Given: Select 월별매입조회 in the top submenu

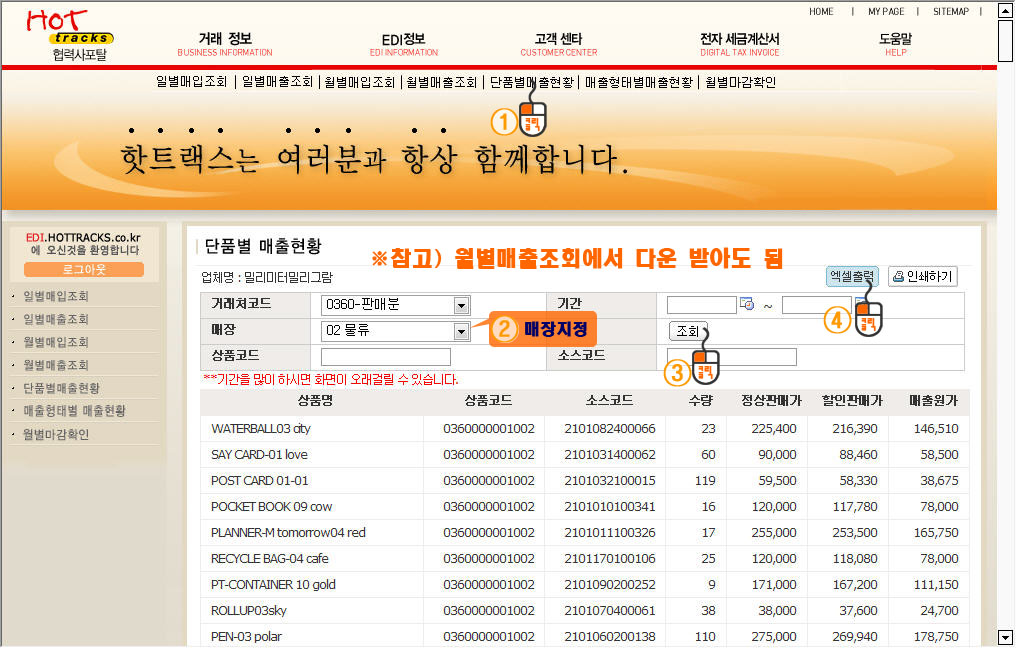Looking at the screenshot, I should coord(360,82).
